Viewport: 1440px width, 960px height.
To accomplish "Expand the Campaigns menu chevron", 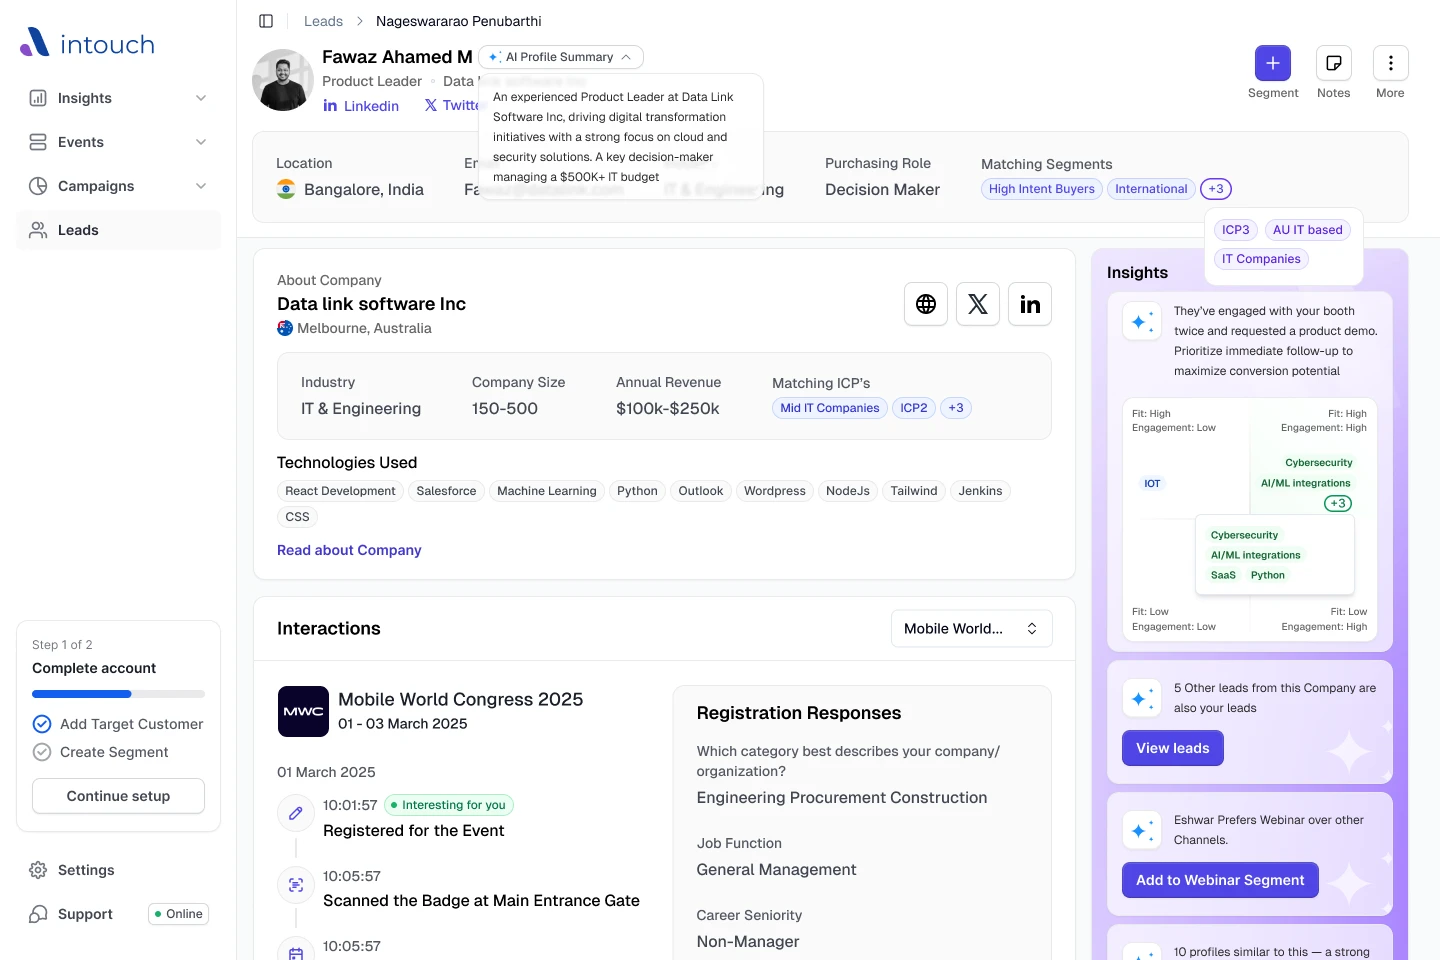I will [x=201, y=186].
